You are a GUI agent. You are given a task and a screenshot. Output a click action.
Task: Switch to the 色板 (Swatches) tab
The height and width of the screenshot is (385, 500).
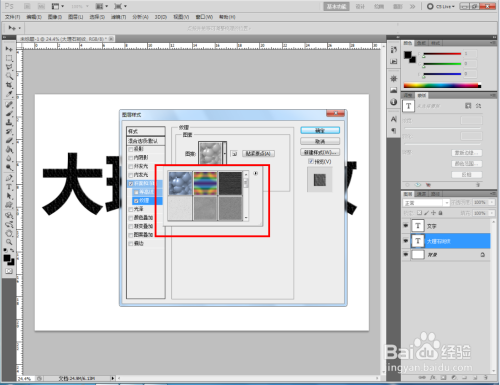[x=422, y=43]
